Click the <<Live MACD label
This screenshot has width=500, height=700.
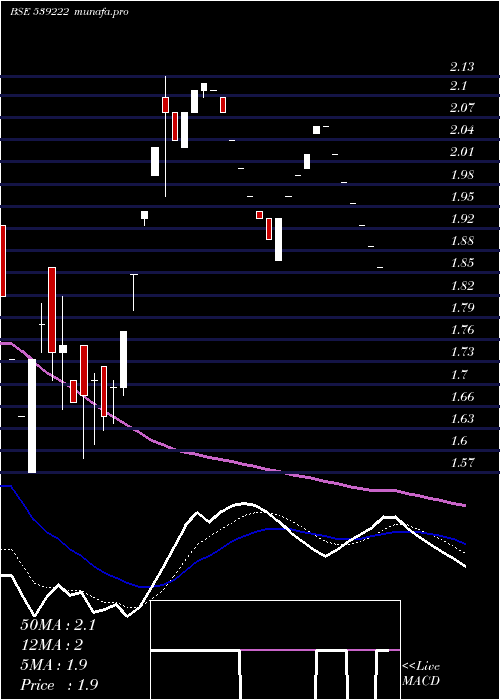(421, 674)
